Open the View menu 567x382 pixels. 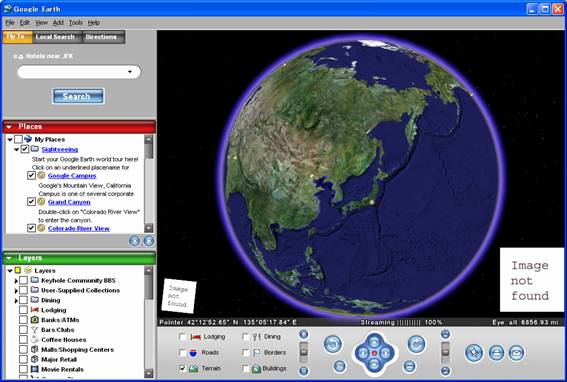pyautogui.click(x=41, y=22)
